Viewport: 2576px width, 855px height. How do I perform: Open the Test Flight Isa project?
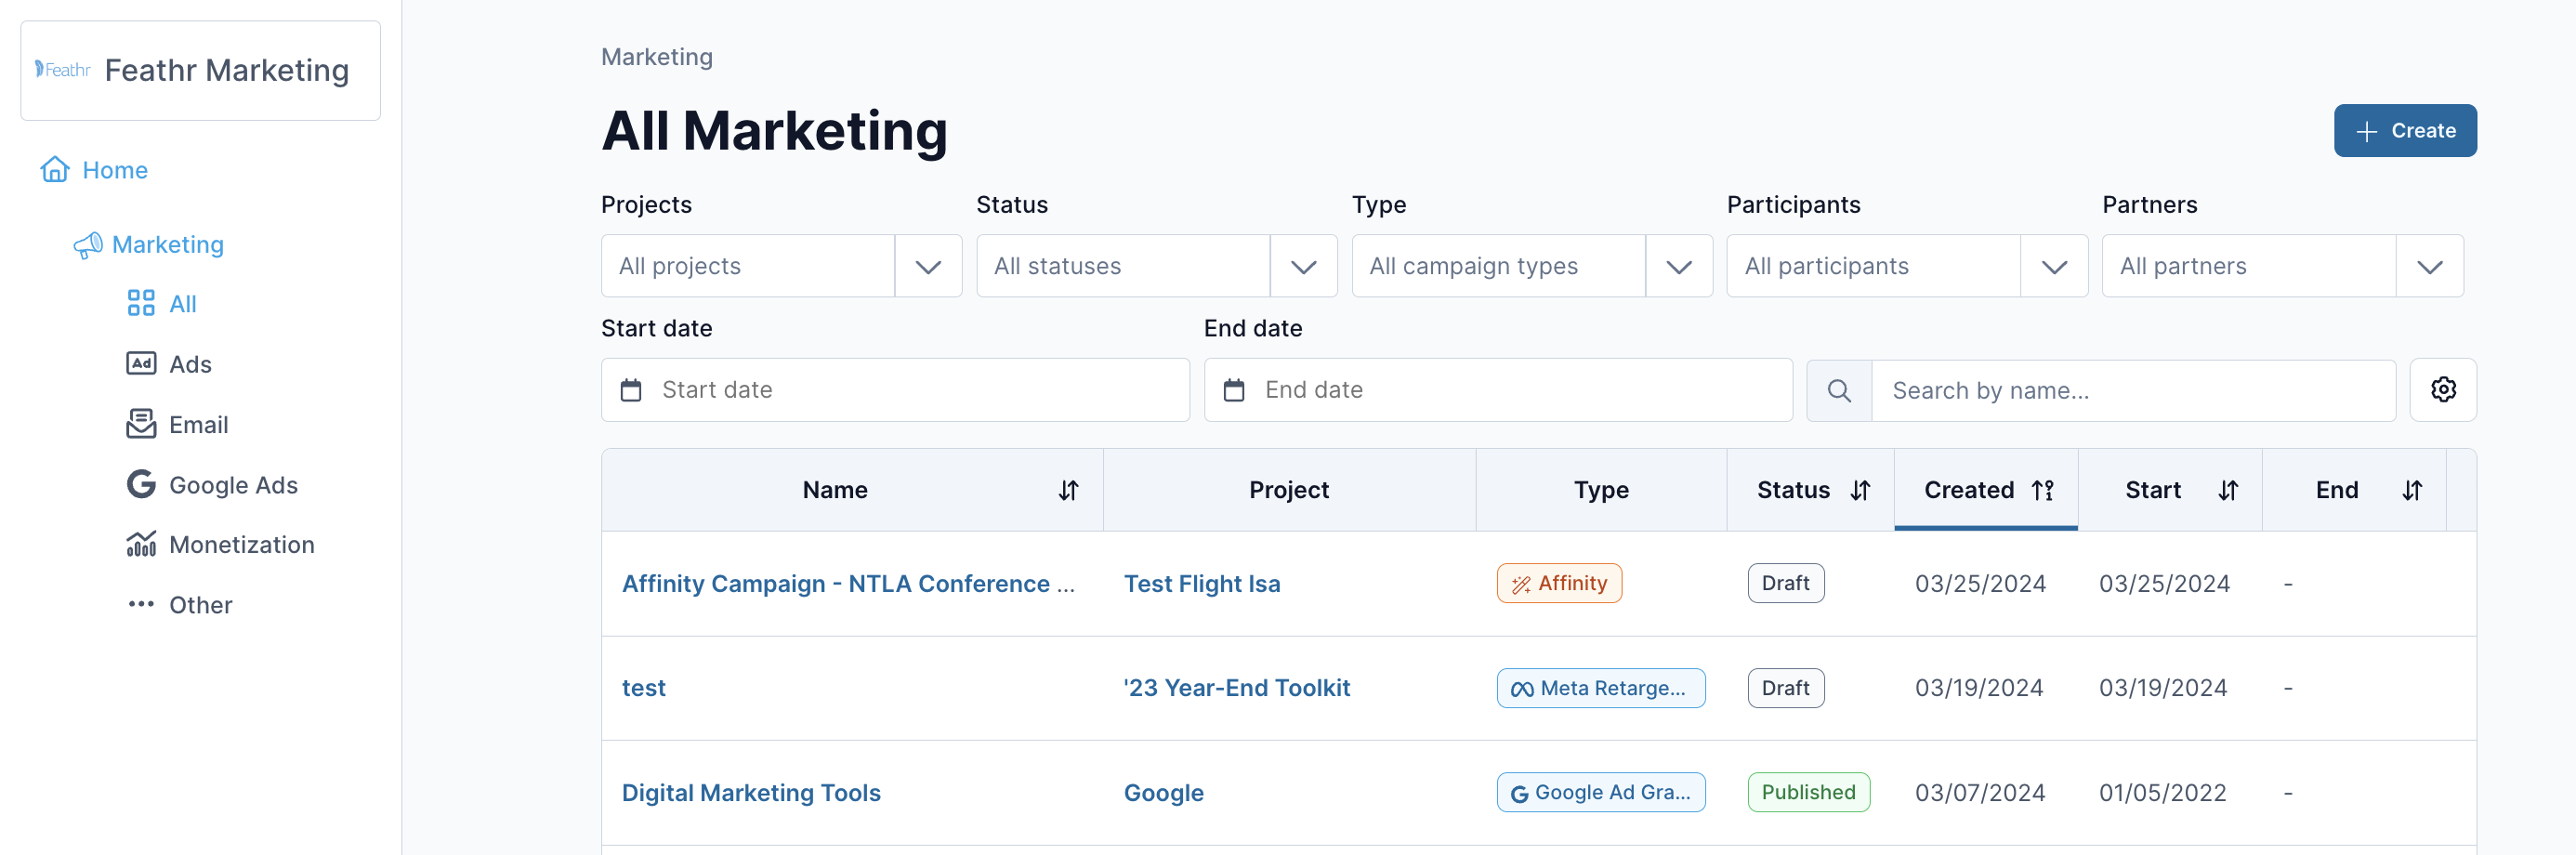point(1202,584)
